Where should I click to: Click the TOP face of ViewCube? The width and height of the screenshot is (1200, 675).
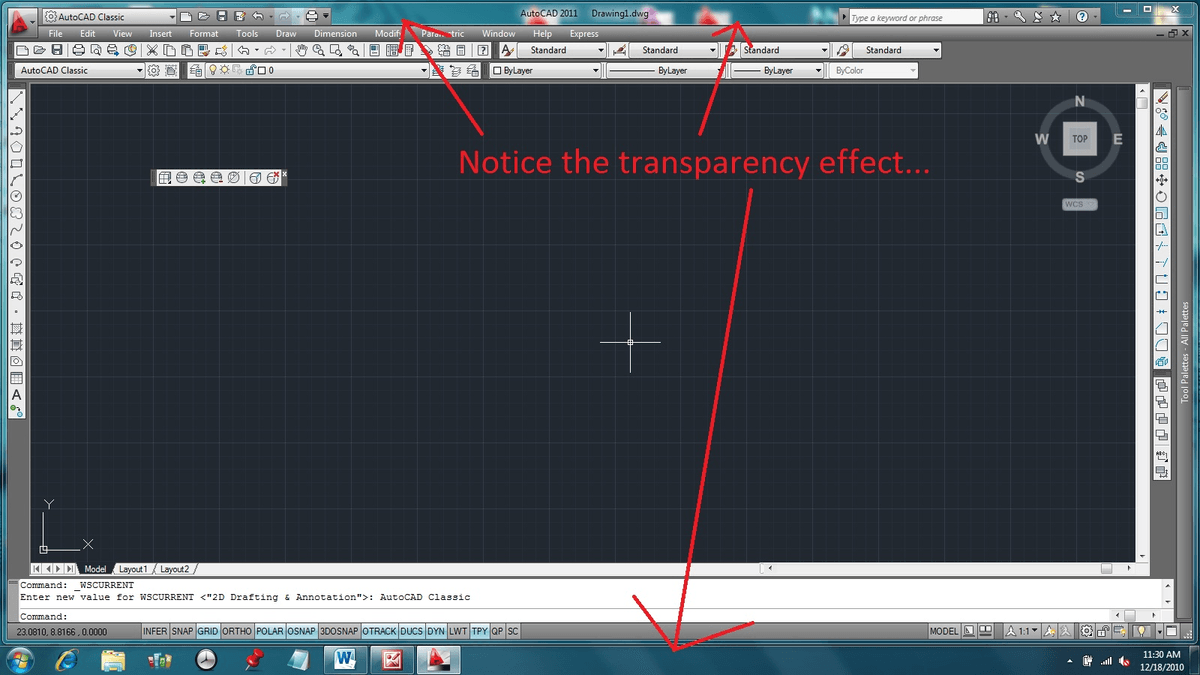click(1080, 139)
